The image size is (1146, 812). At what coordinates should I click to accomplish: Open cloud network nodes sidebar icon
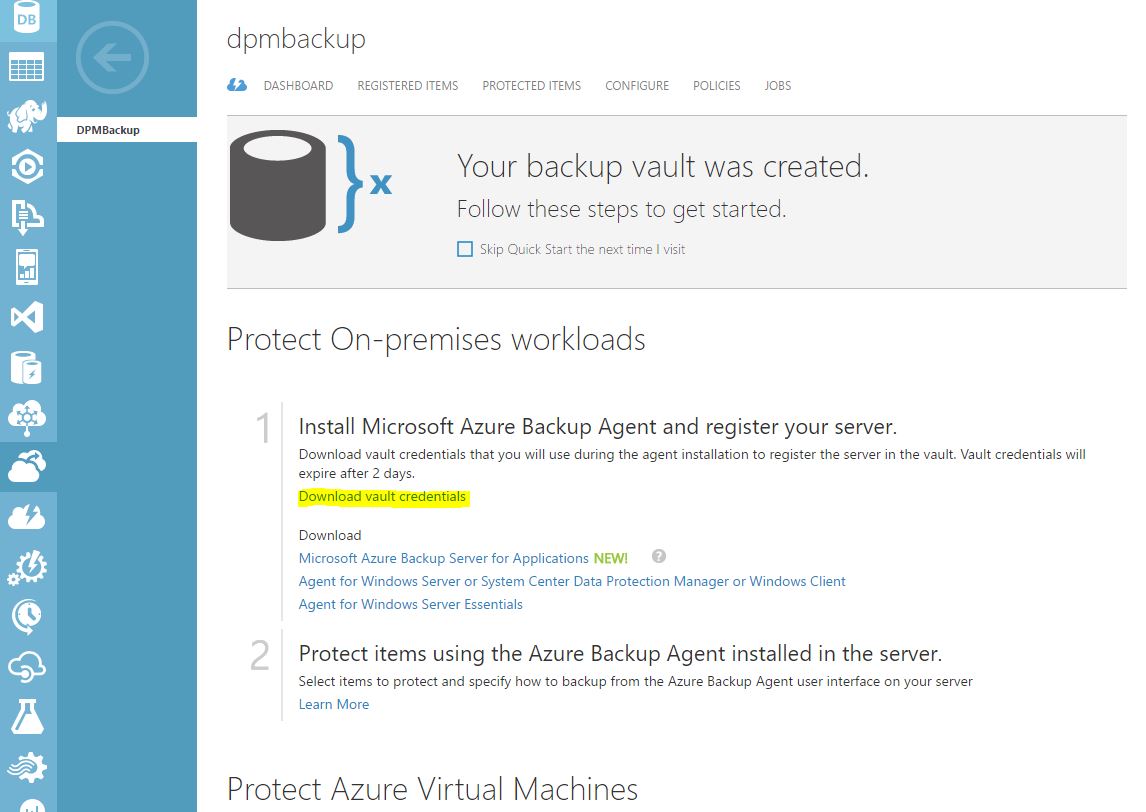tap(27, 417)
